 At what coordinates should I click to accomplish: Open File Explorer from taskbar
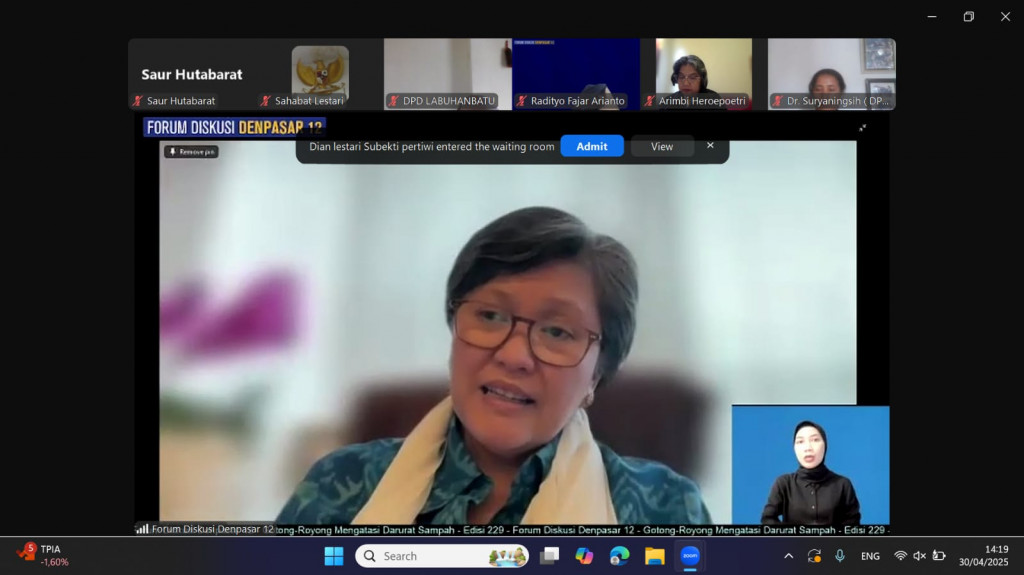(x=654, y=556)
